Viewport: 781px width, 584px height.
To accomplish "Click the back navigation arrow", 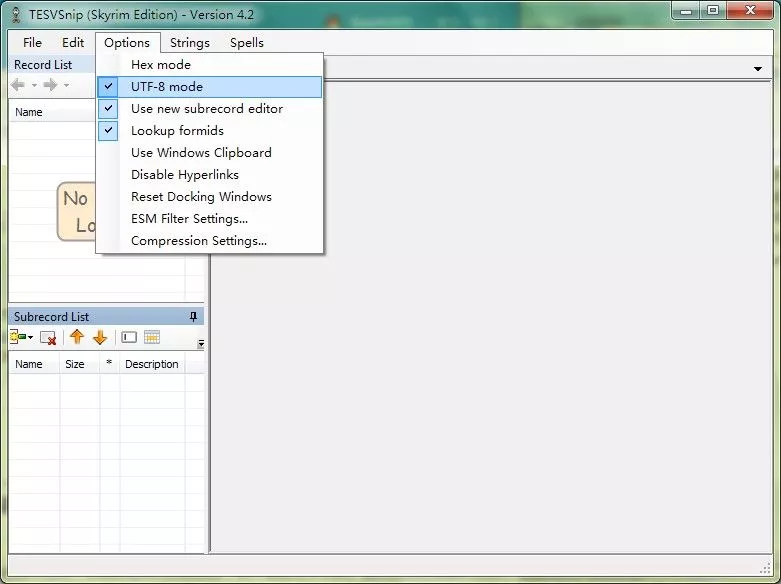I will click(18, 85).
